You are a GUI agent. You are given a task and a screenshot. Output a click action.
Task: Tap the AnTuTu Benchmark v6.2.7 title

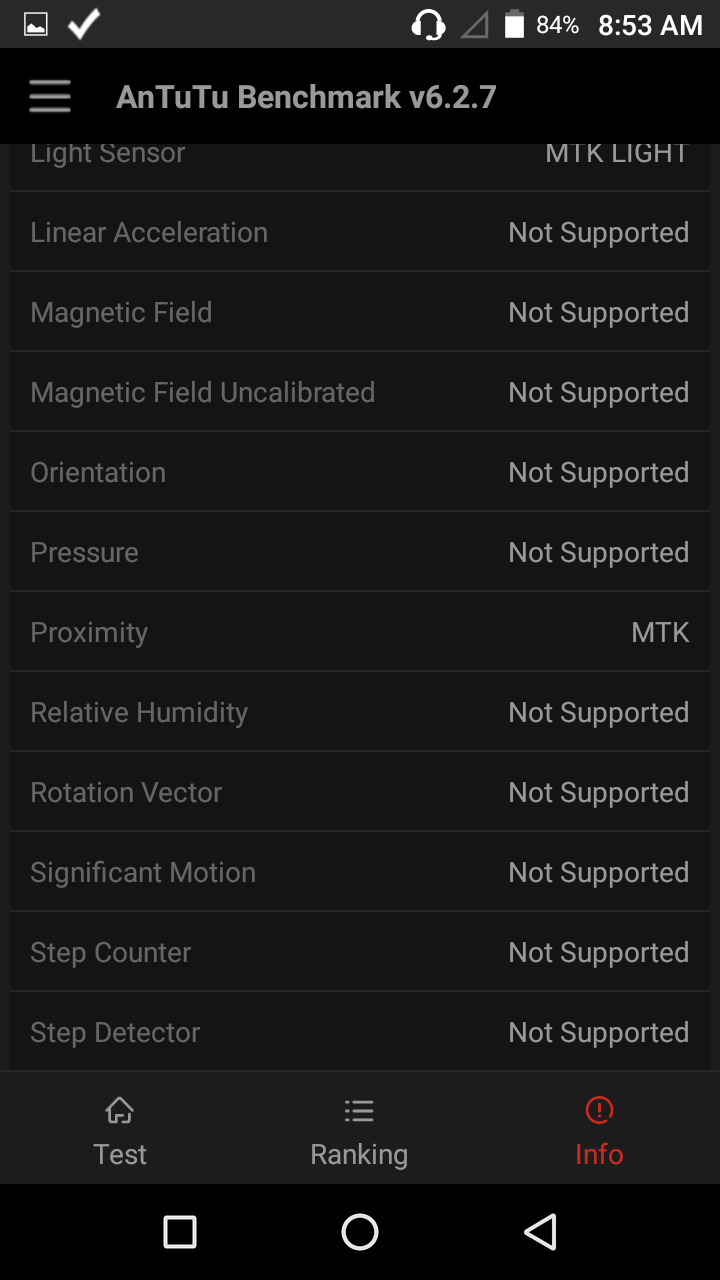306,97
